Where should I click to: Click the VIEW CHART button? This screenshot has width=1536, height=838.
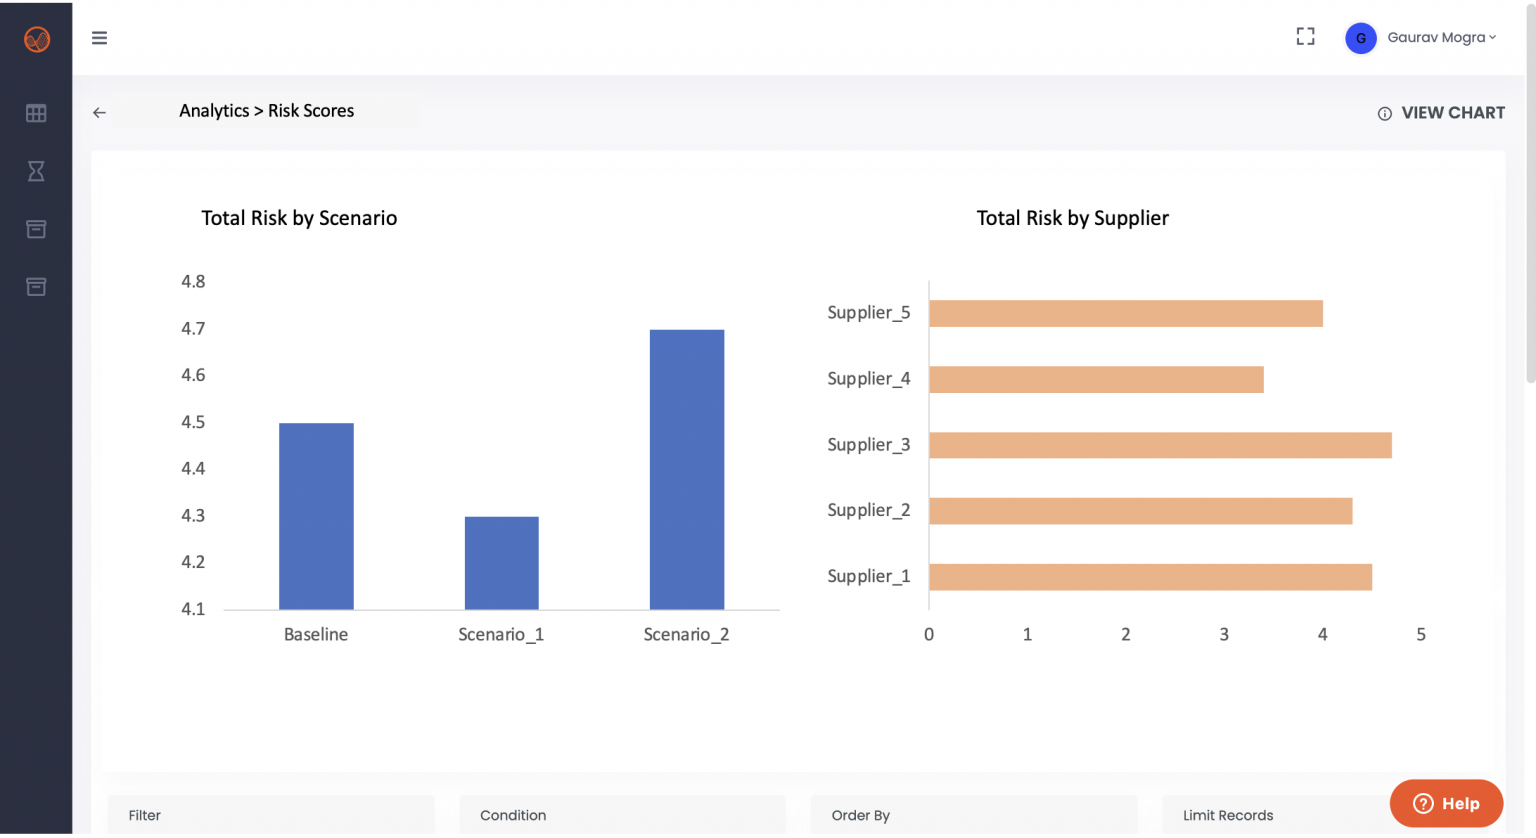(1453, 112)
